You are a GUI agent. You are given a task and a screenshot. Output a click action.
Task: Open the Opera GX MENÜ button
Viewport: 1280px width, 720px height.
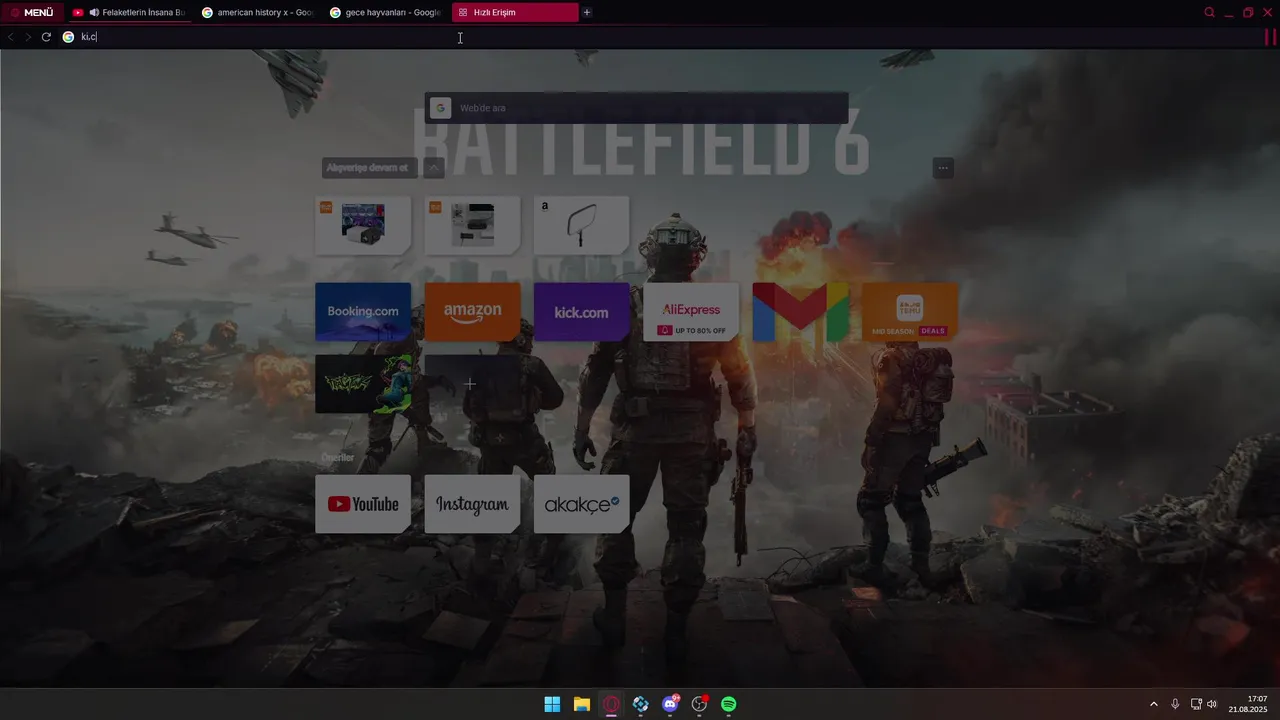[32, 12]
